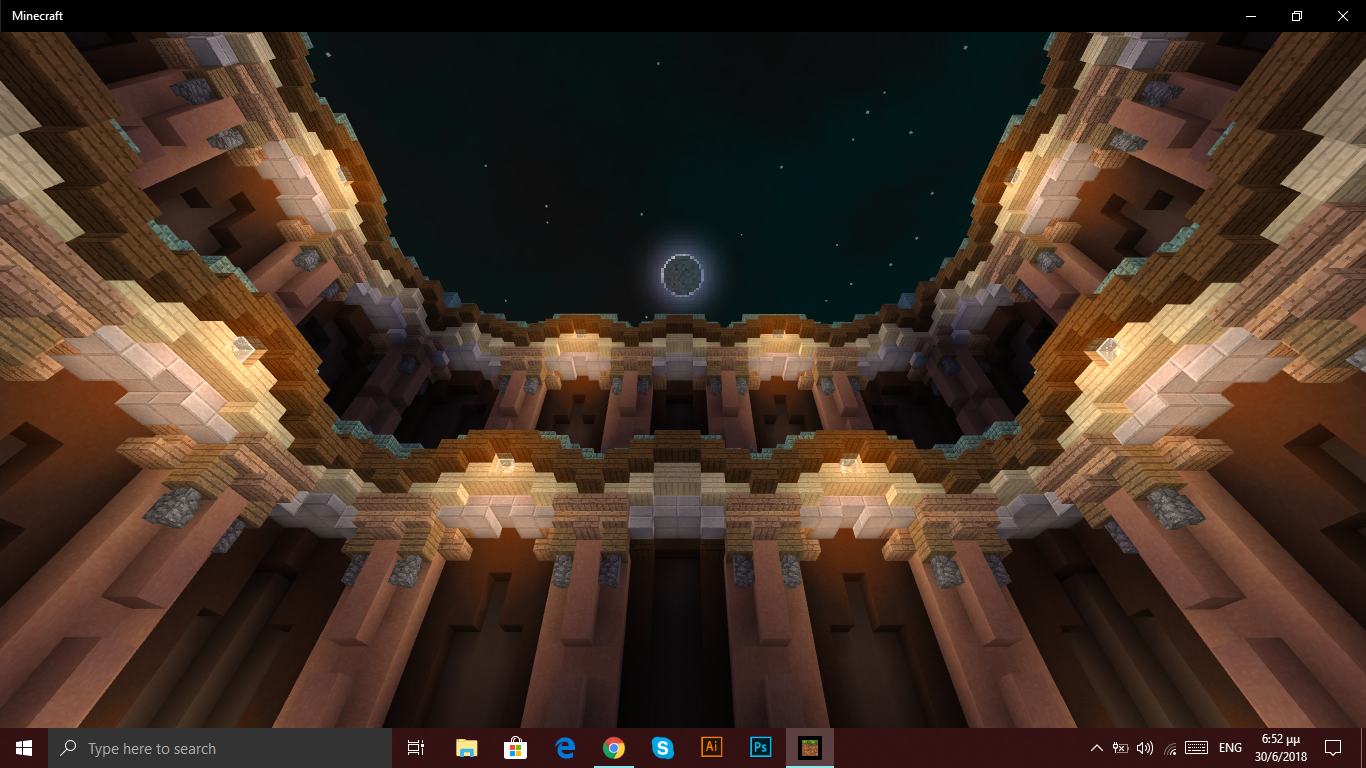Launch Adobe Photoshop from the taskbar

pyautogui.click(x=761, y=748)
